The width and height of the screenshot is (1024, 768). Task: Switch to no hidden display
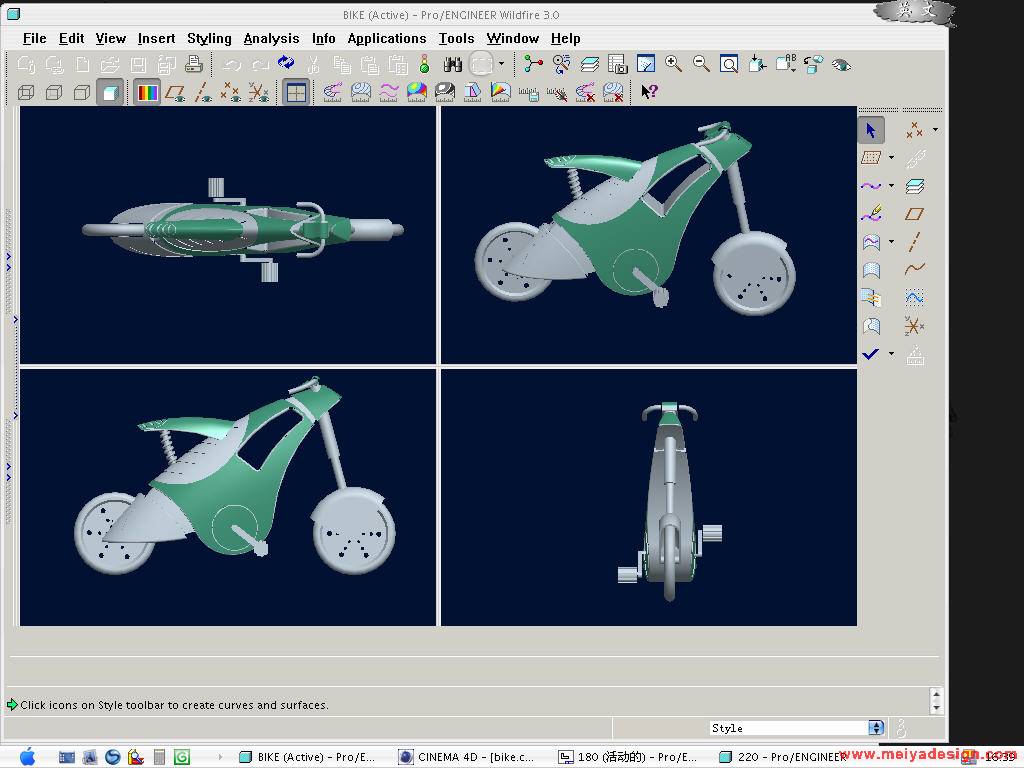click(x=82, y=92)
